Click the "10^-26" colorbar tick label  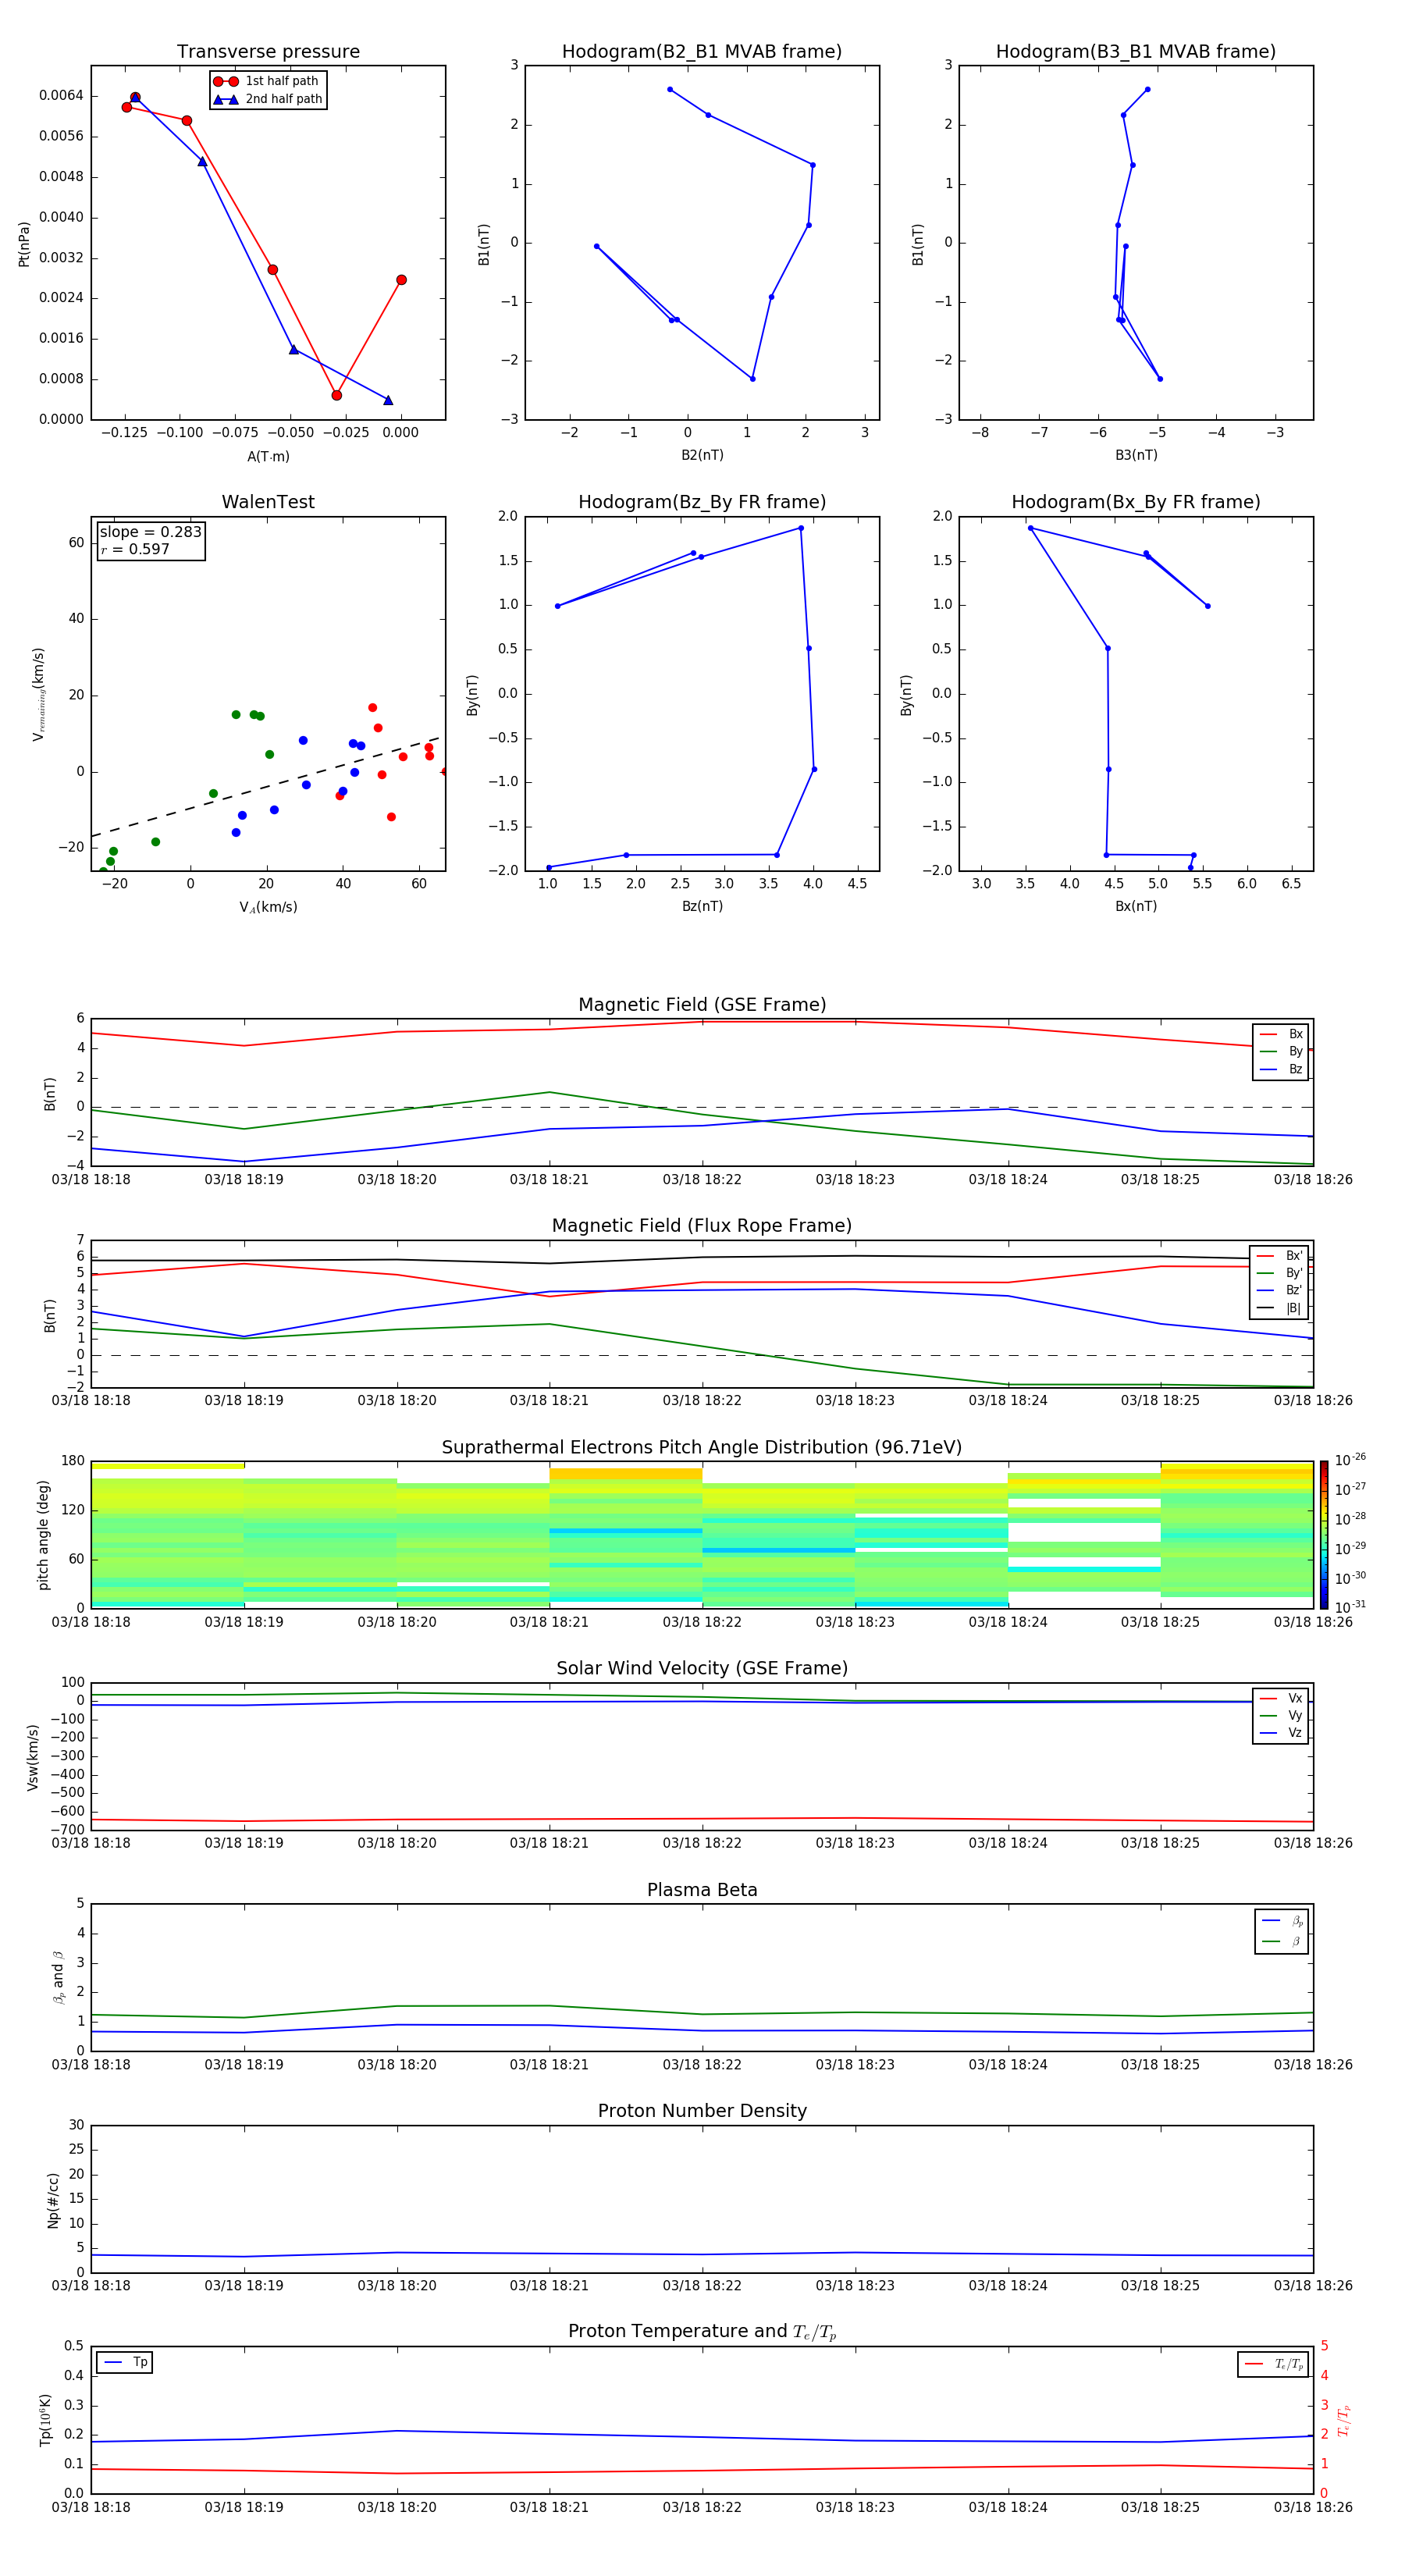click(1350, 1460)
